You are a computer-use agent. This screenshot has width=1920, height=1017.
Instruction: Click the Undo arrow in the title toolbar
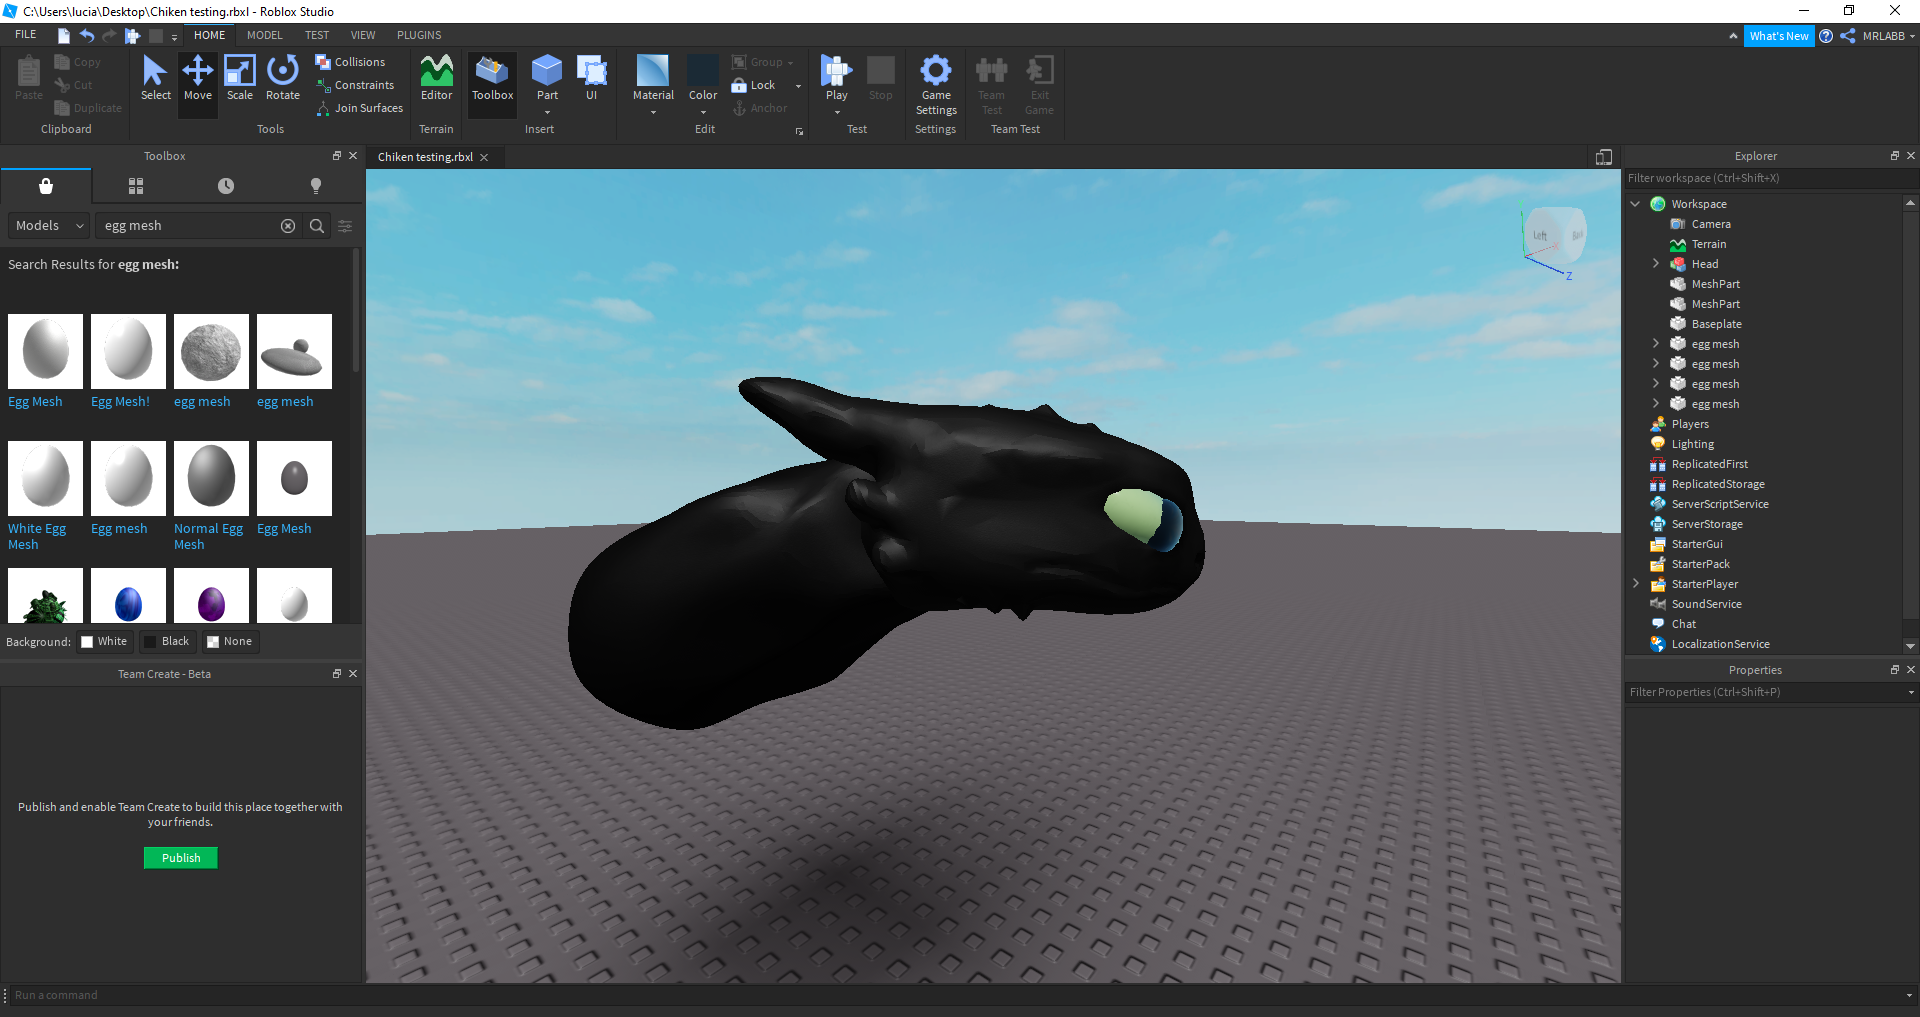pos(87,35)
